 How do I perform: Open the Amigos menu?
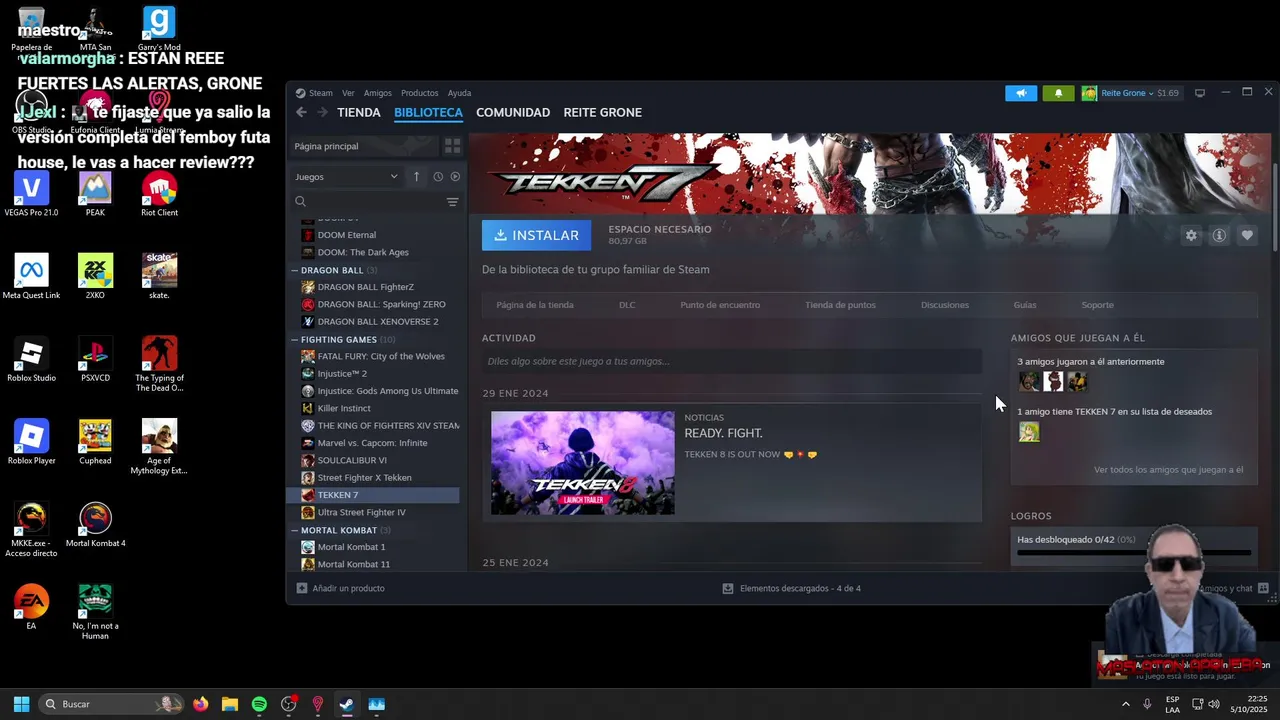coord(378,93)
